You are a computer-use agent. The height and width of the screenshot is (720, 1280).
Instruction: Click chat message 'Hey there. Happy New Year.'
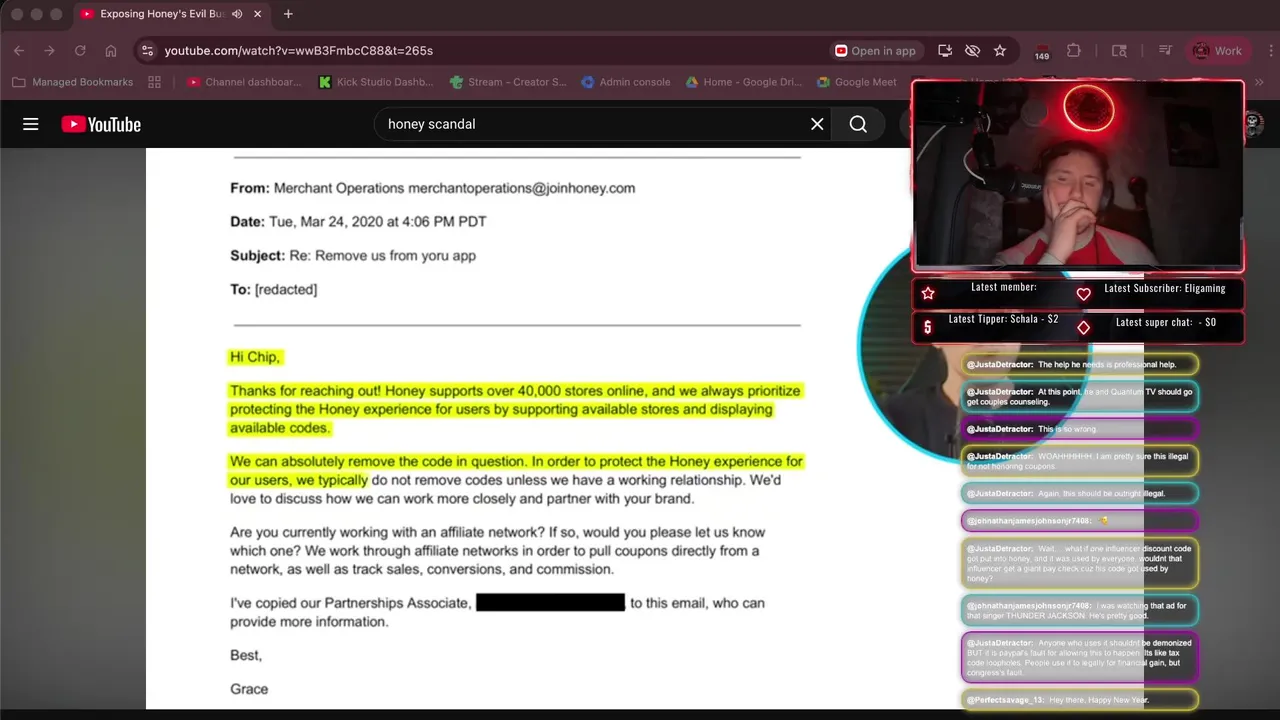coord(1079,700)
